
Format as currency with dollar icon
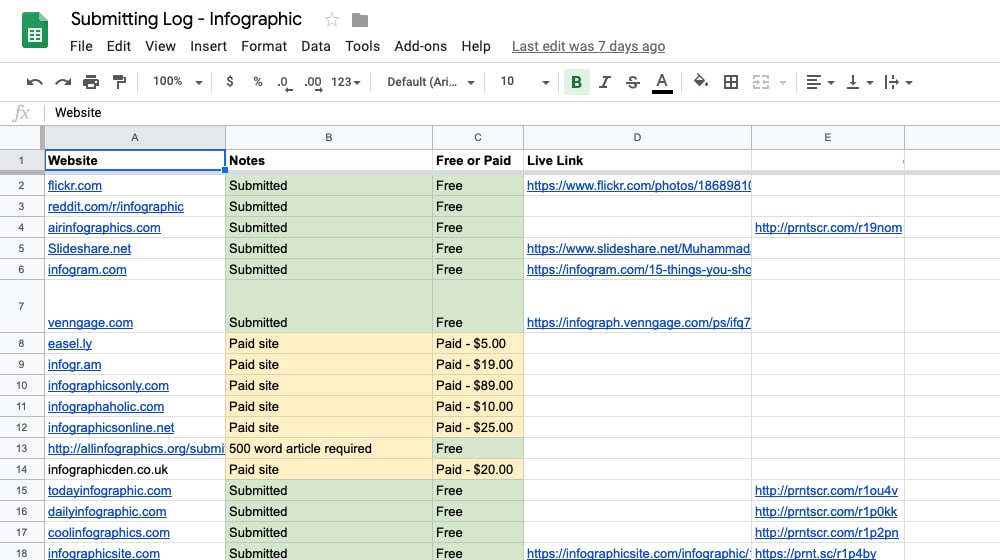(230, 82)
